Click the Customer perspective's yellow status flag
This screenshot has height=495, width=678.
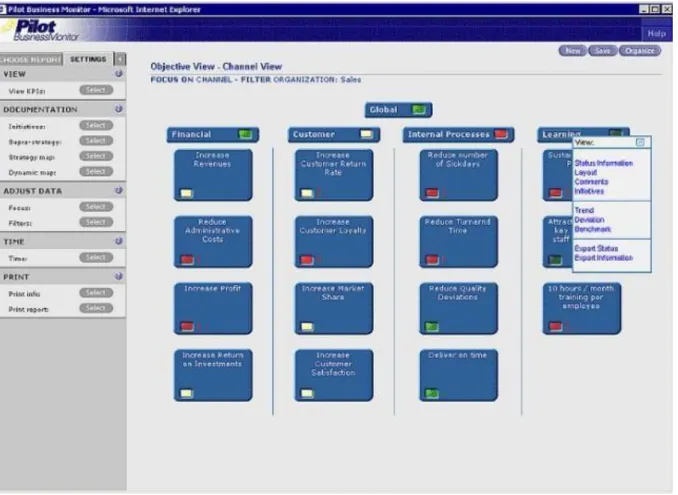pyautogui.click(x=366, y=134)
